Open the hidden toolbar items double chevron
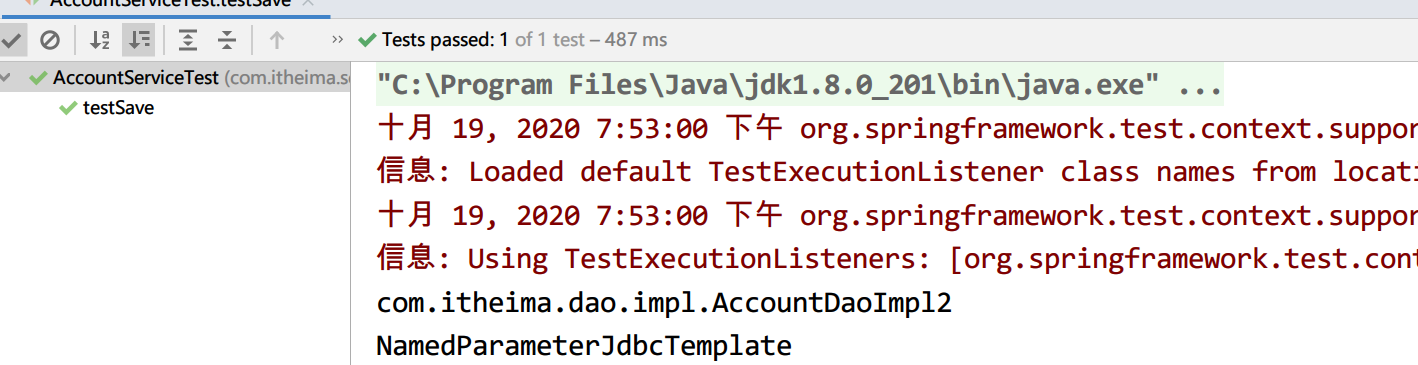The width and height of the screenshot is (1418, 365). click(x=338, y=40)
